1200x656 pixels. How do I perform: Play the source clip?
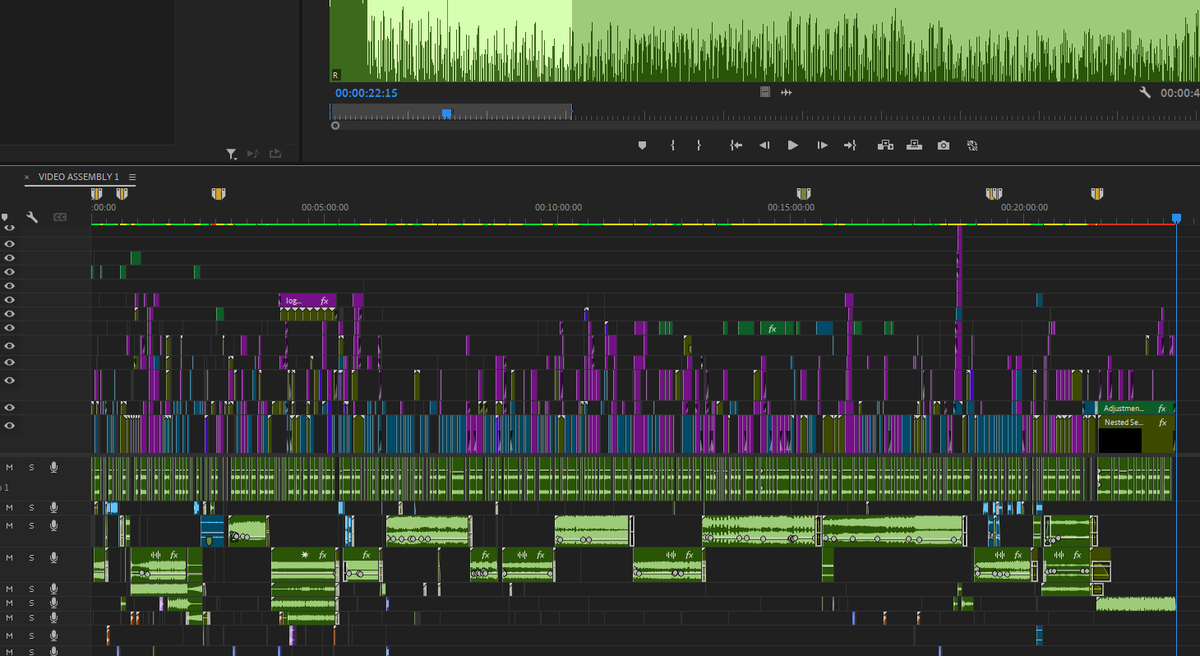pos(793,145)
